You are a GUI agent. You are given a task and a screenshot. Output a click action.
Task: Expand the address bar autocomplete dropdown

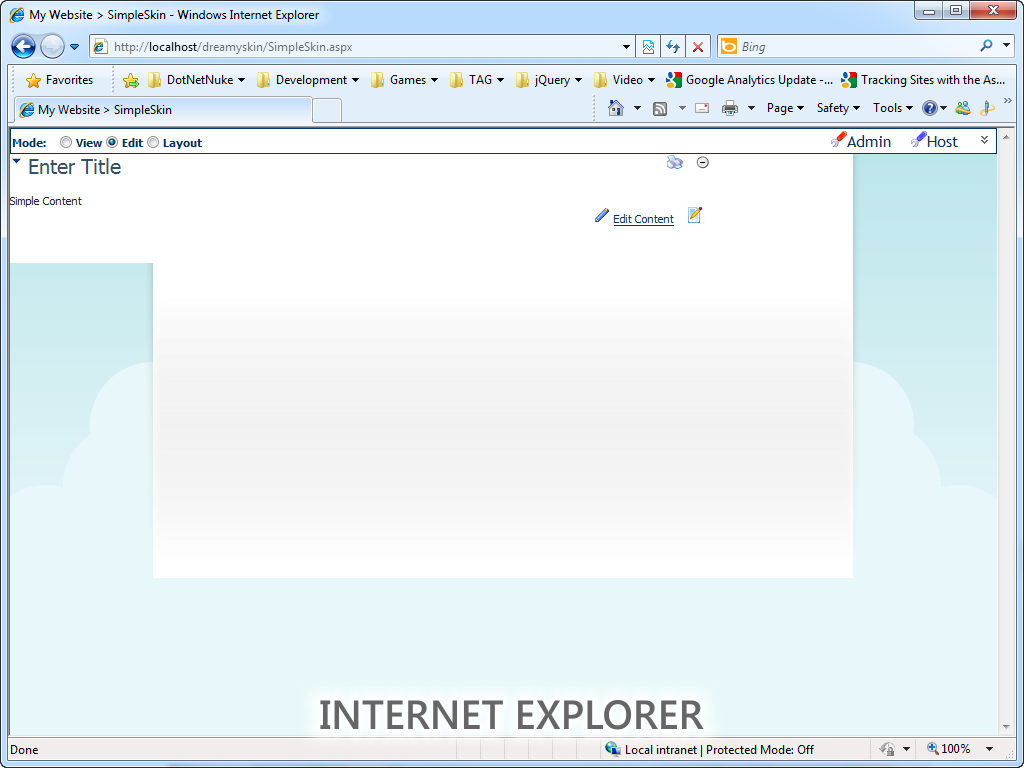coord(626,47)
